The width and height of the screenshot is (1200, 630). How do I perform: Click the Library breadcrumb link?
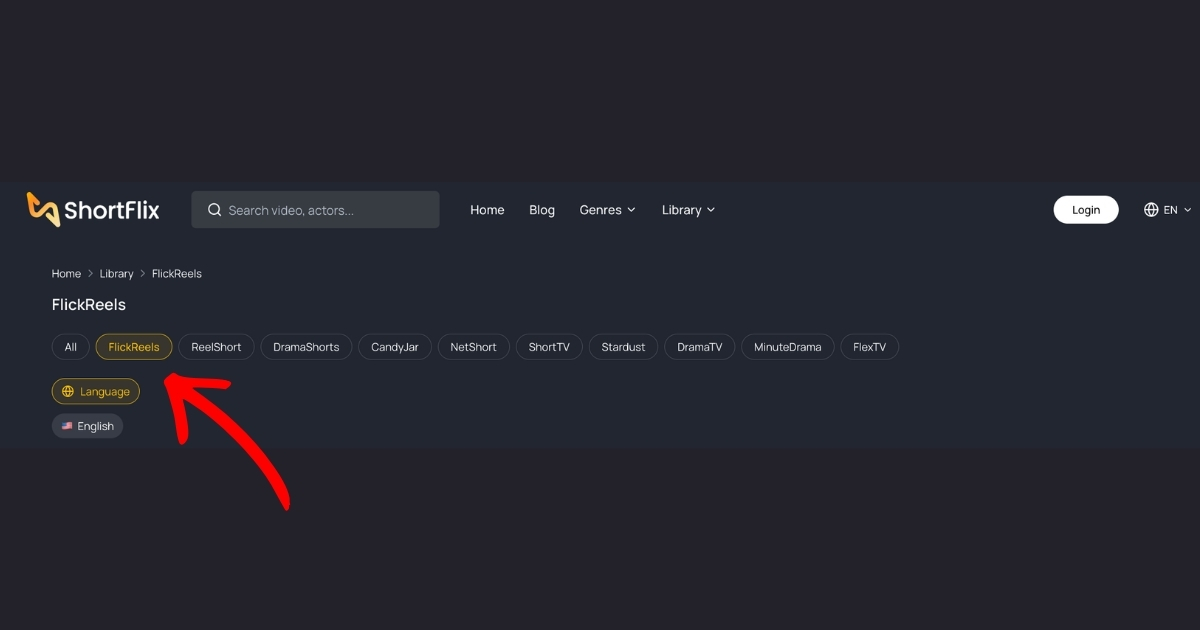click(116, 273)
